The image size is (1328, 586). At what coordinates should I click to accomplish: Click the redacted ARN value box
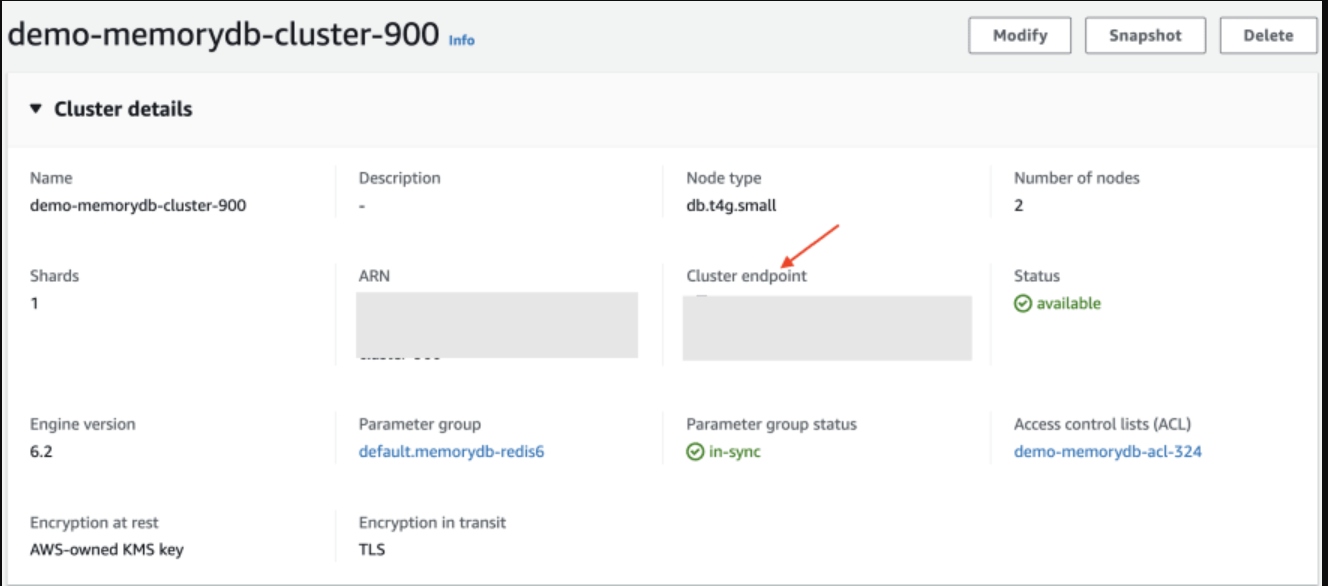497,325
